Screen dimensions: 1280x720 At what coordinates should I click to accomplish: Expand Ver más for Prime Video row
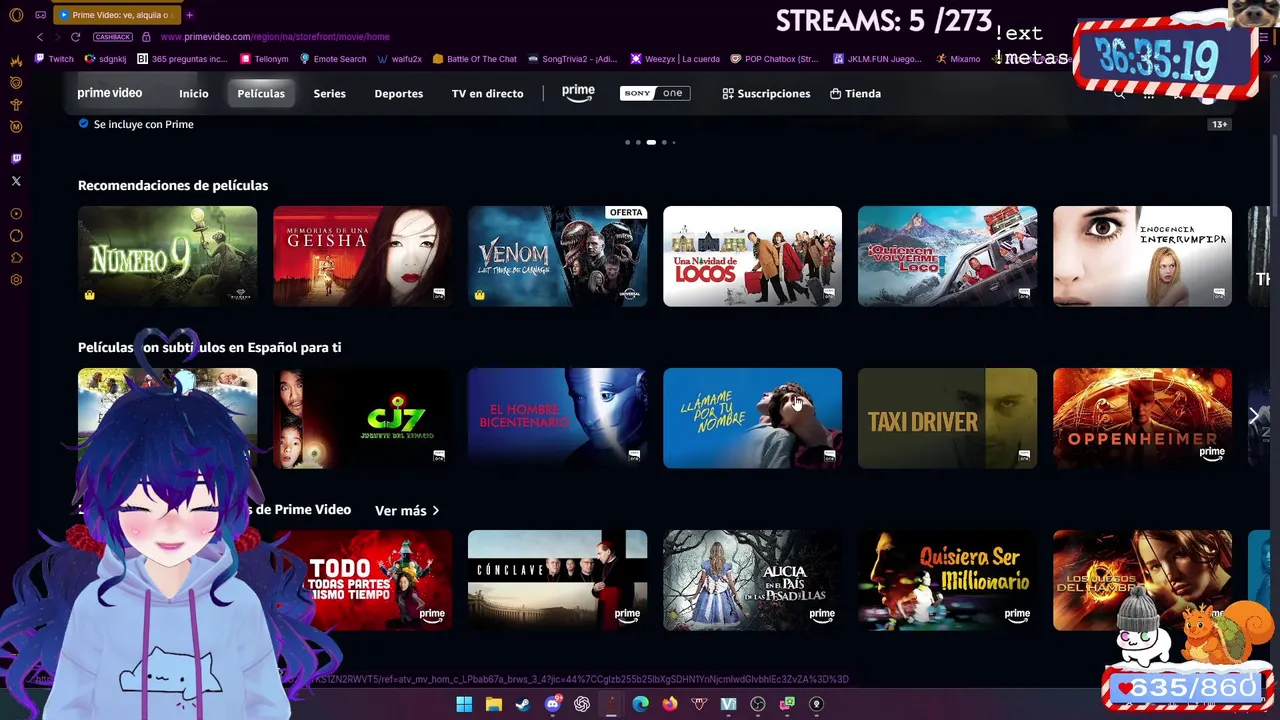(407, 511)
